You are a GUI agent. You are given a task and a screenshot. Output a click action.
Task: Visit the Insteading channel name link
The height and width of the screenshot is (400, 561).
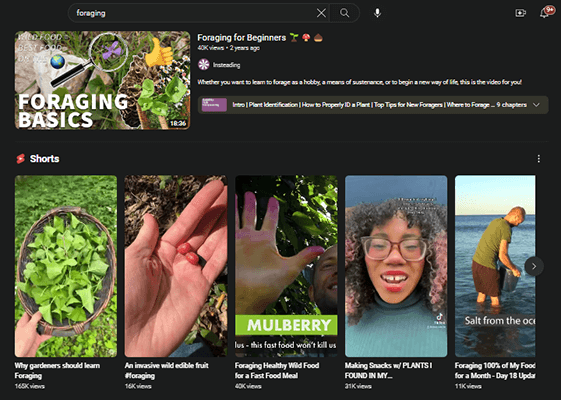coord(226,65)
